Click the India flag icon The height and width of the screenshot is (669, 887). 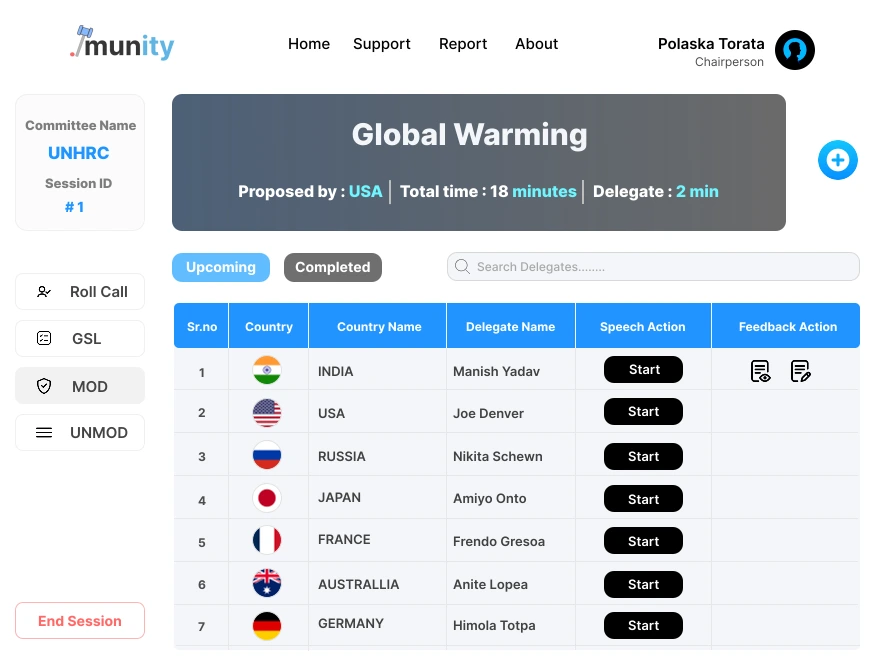(267, 371)
